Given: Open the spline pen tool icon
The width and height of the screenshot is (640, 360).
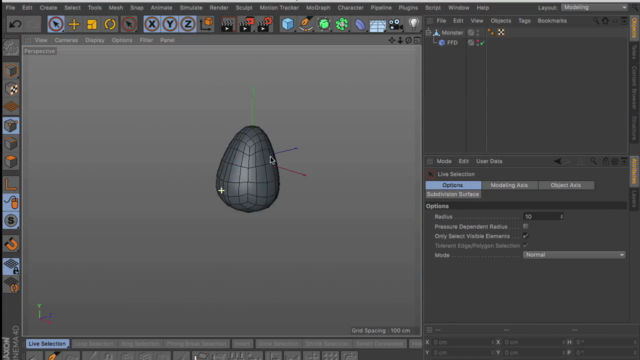Looking at the screenshot, I should point(306,24).
